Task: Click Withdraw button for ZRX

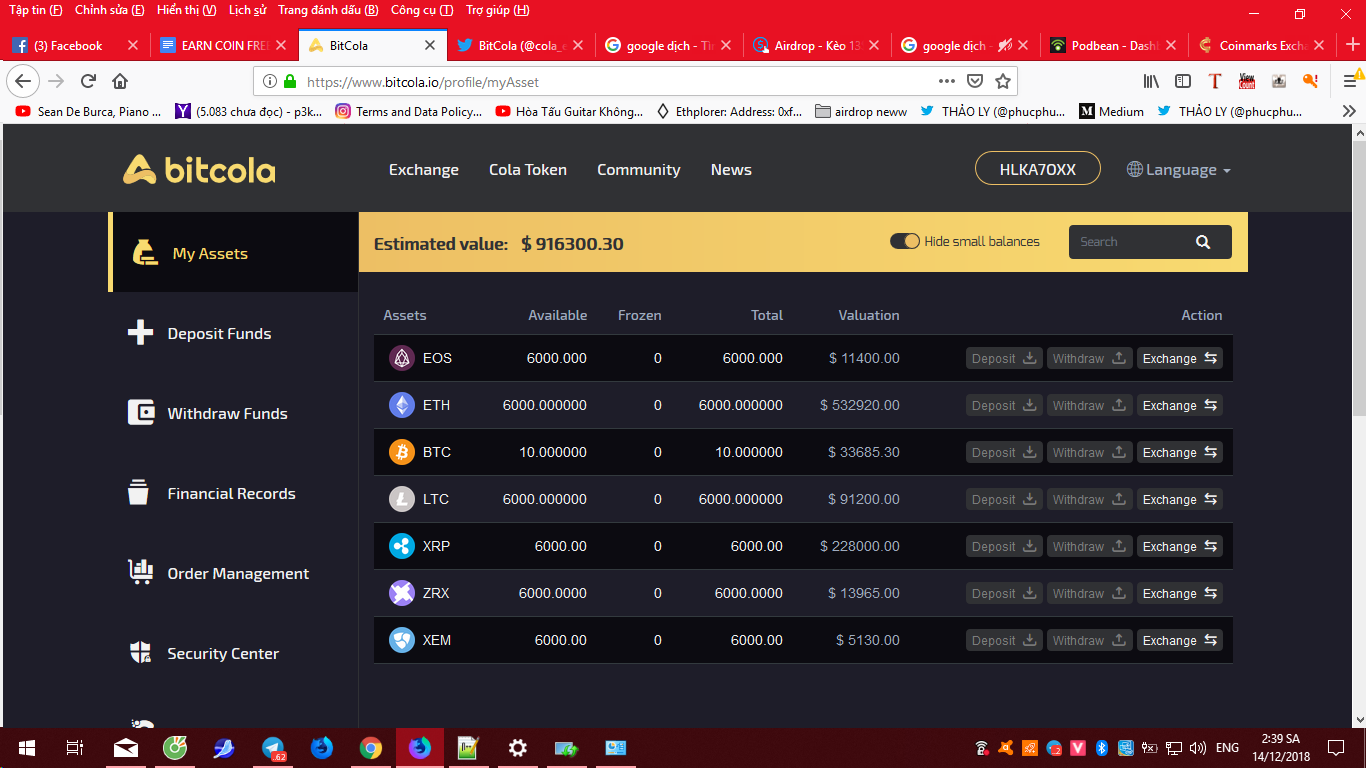Action: coord(1090,593)
